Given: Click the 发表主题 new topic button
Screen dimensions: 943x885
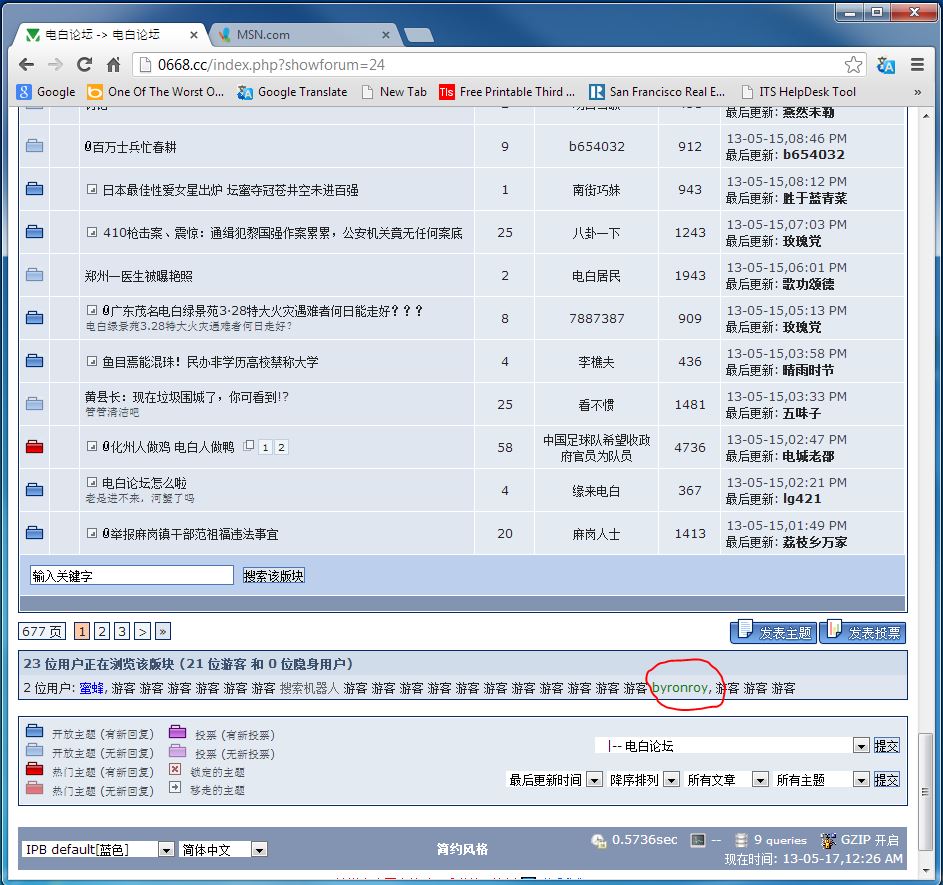Looking at the screenshot, I should [x=772, y=632].
